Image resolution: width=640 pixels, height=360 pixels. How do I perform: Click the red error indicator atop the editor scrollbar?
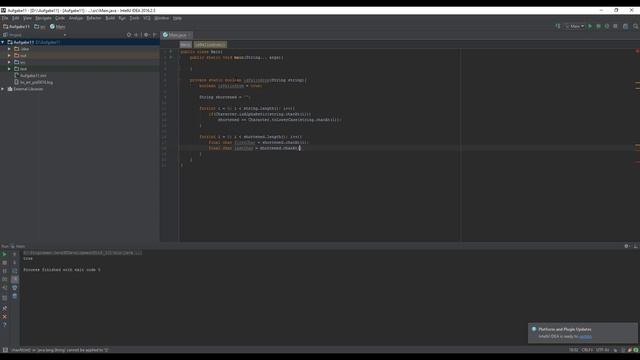pyautogui.click(x=637, y=51)
